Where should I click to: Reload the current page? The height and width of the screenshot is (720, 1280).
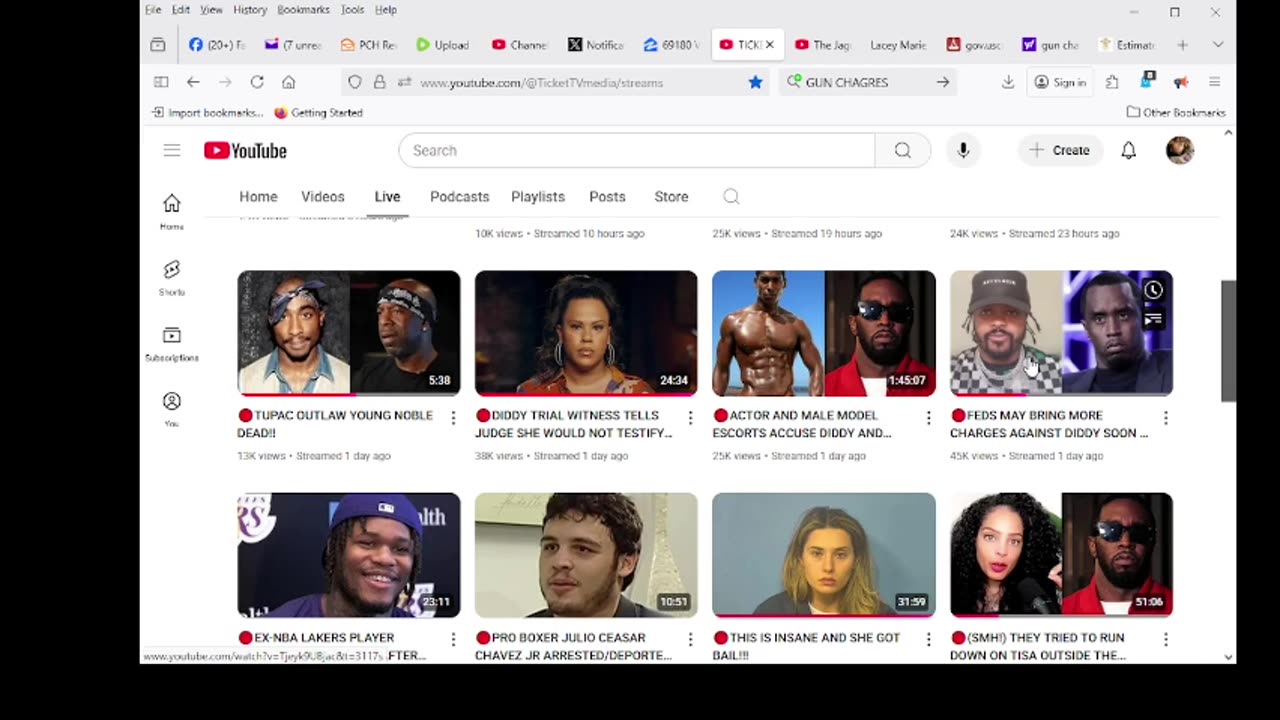(257, 82)
